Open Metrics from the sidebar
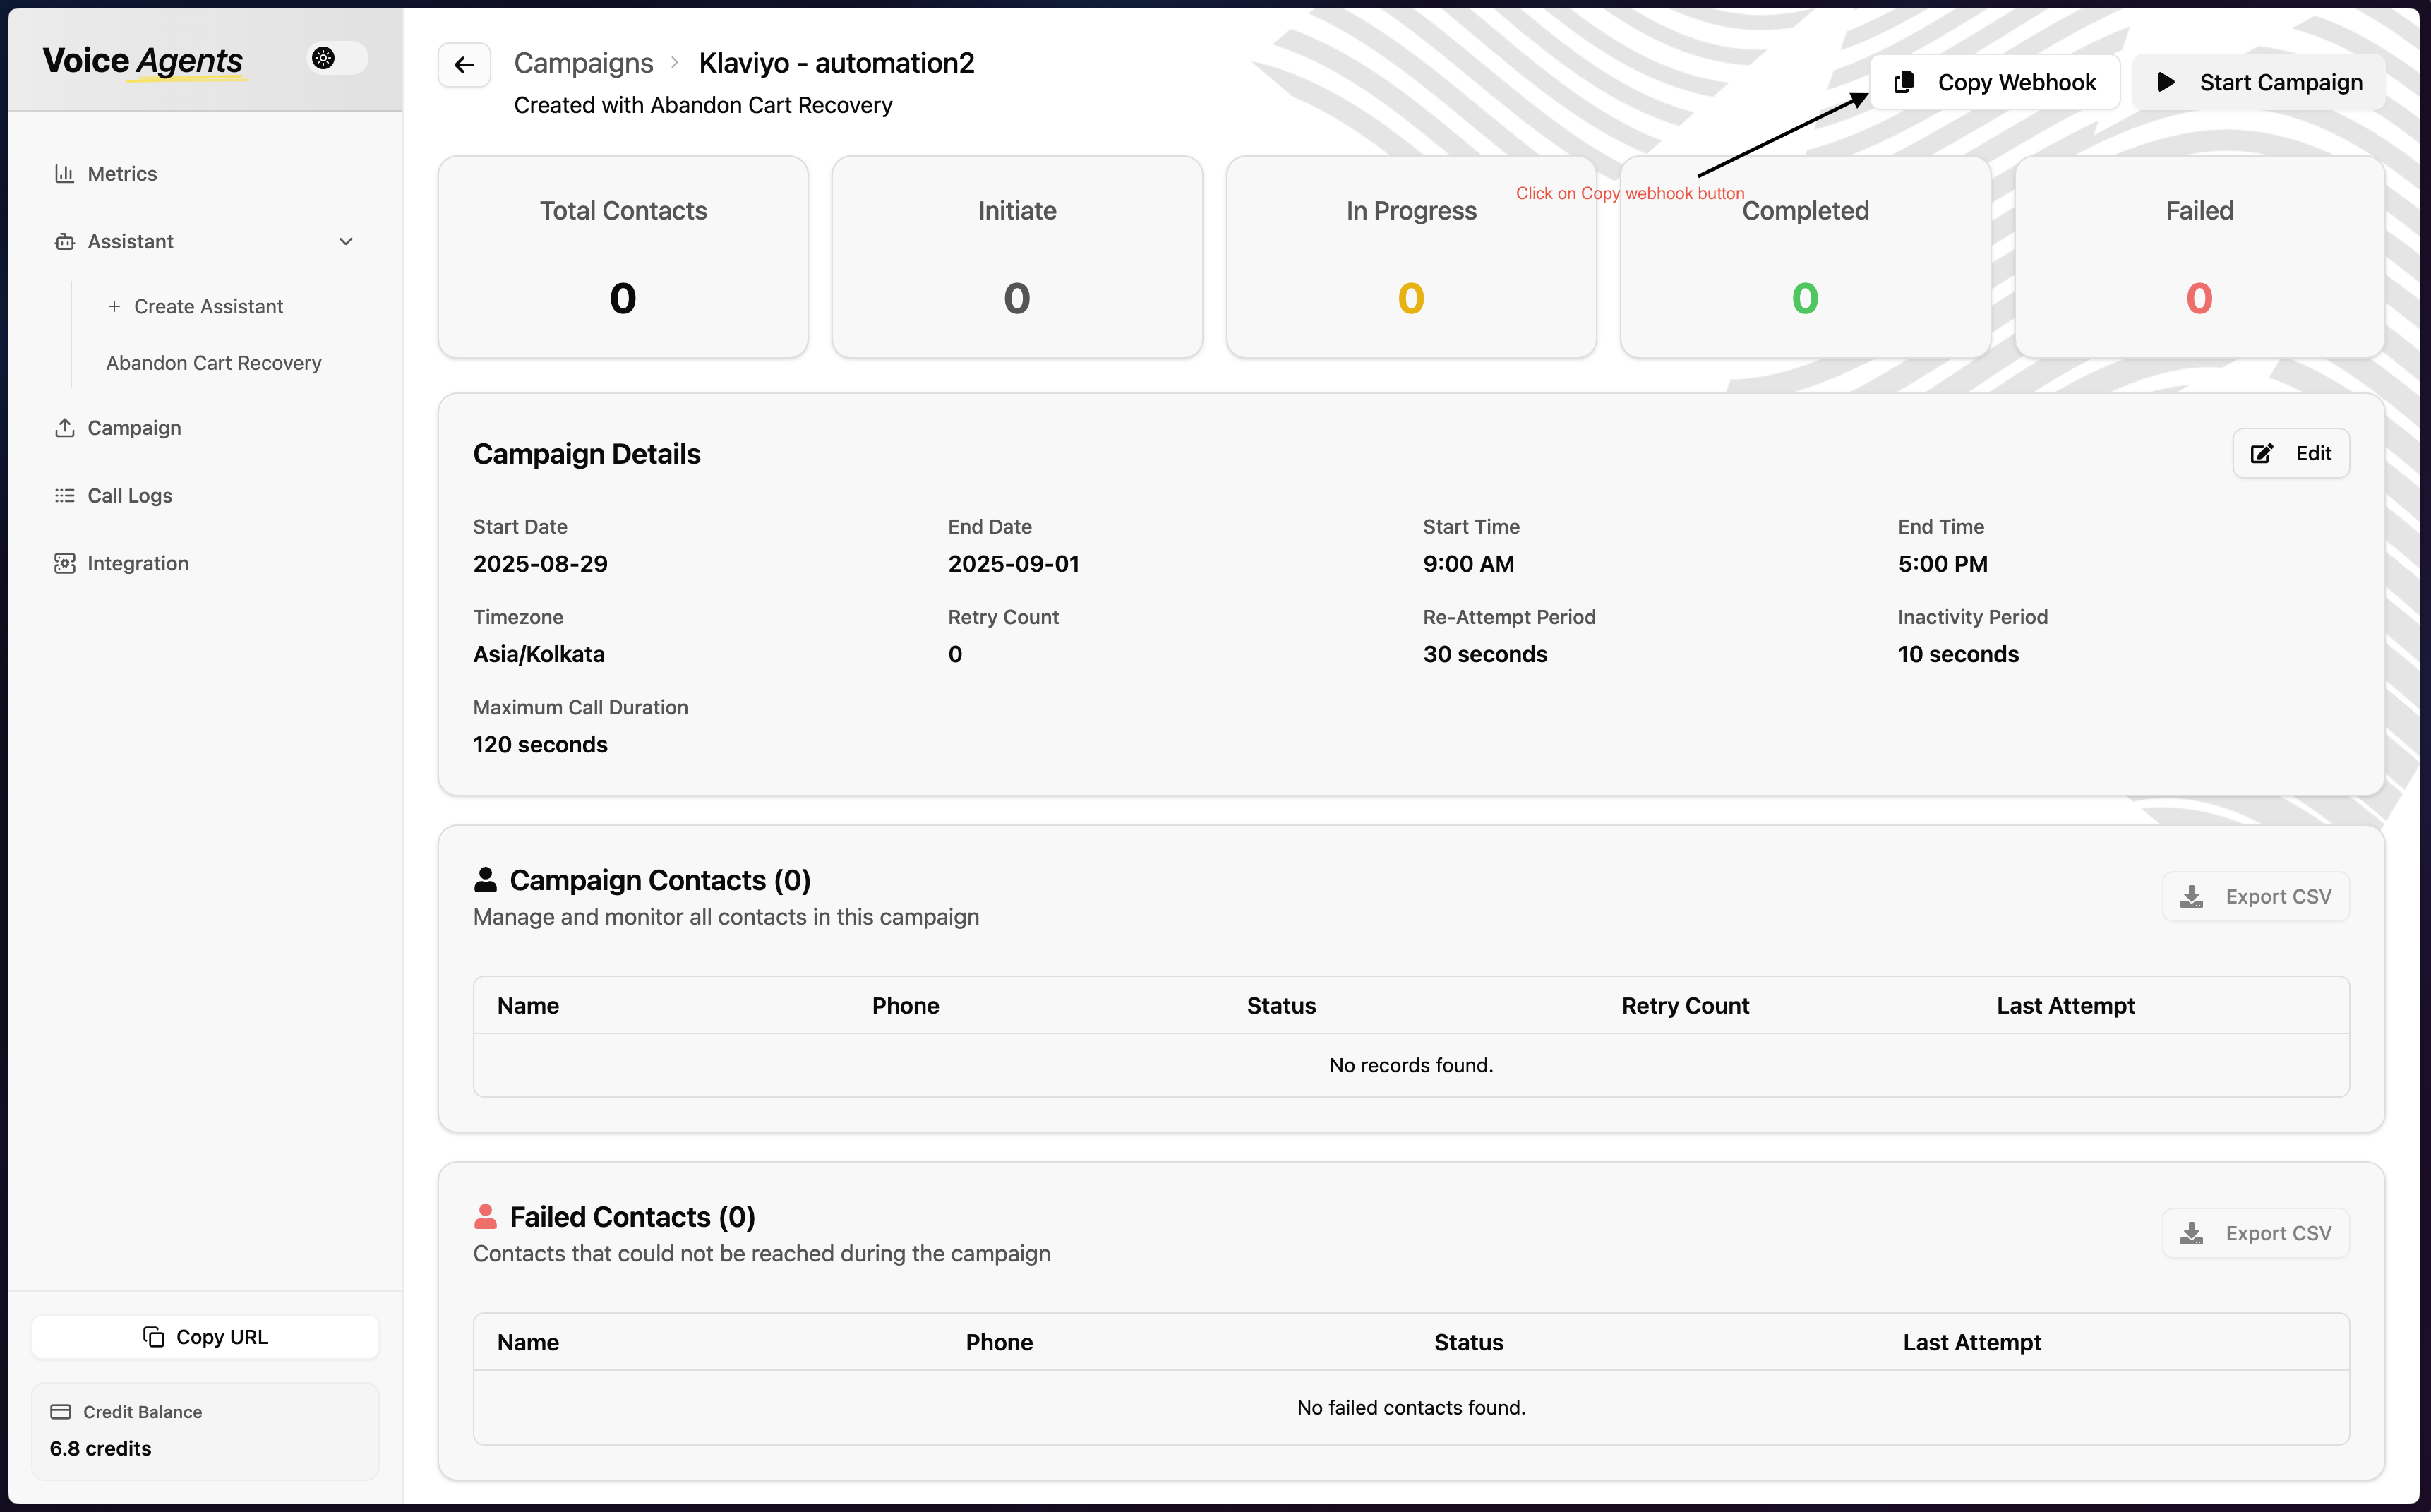 [121, 174]
